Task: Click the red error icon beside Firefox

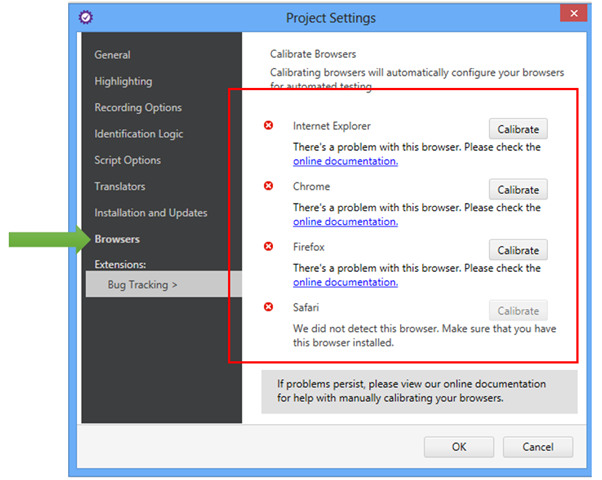Action: (x=268, y=246)
